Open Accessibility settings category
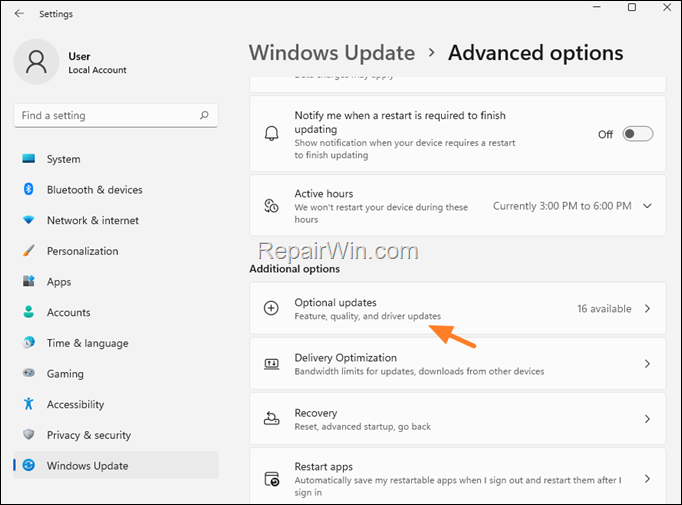 coord(116,404)
